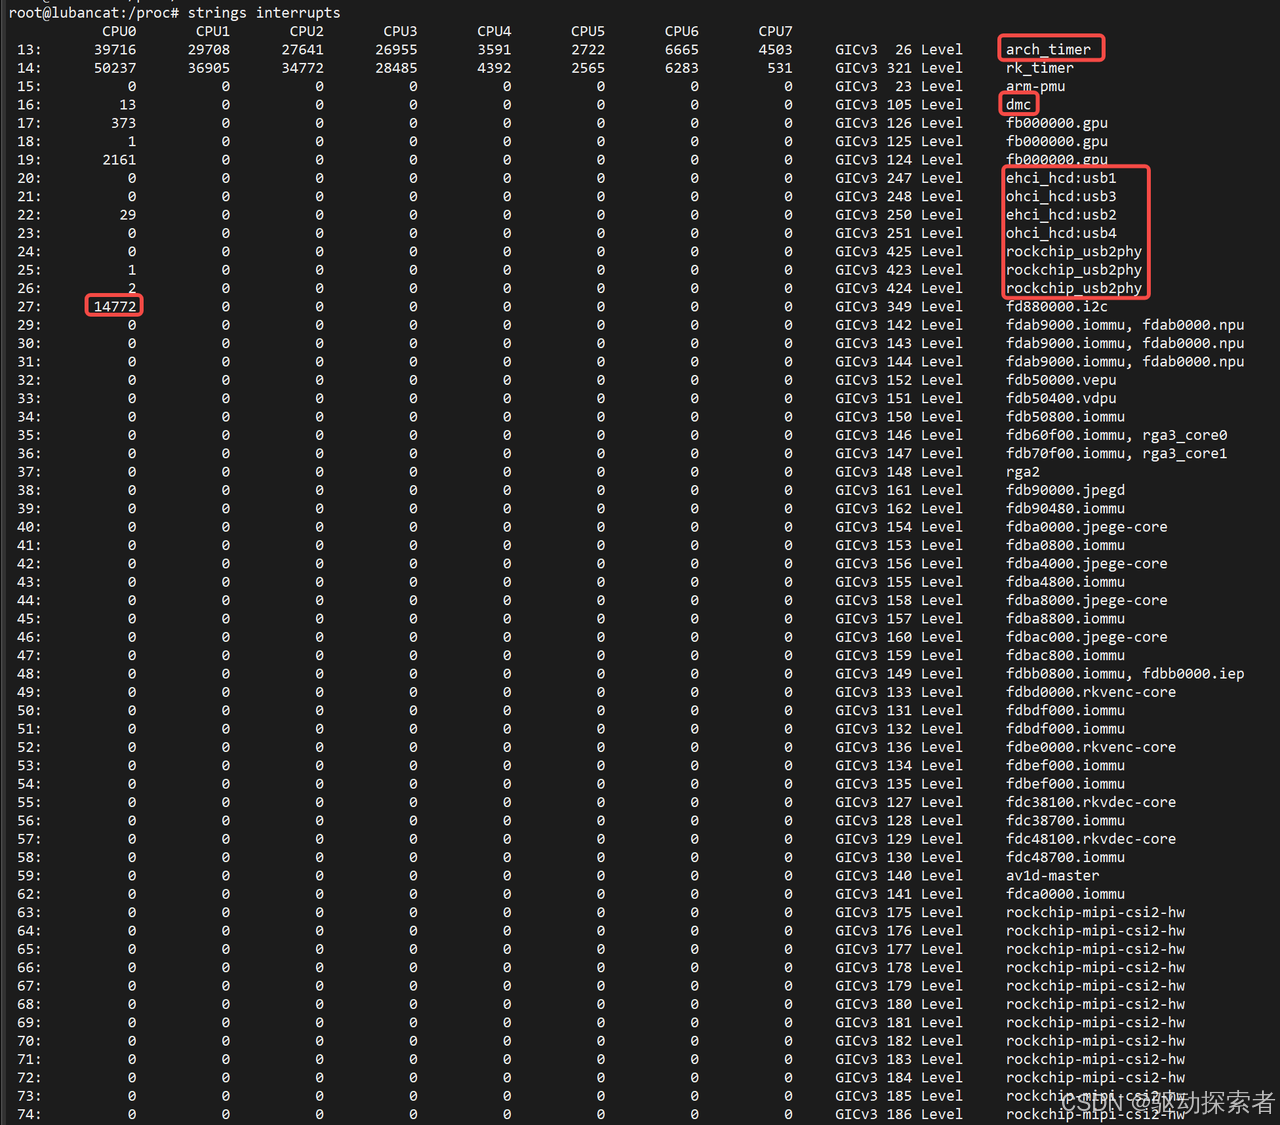Image resolution: width=1280 pixels, height=1125 pixels.
Task: Select the last rockchip-mipi-csi2-hw entry
Action: pos(1095,1114)
